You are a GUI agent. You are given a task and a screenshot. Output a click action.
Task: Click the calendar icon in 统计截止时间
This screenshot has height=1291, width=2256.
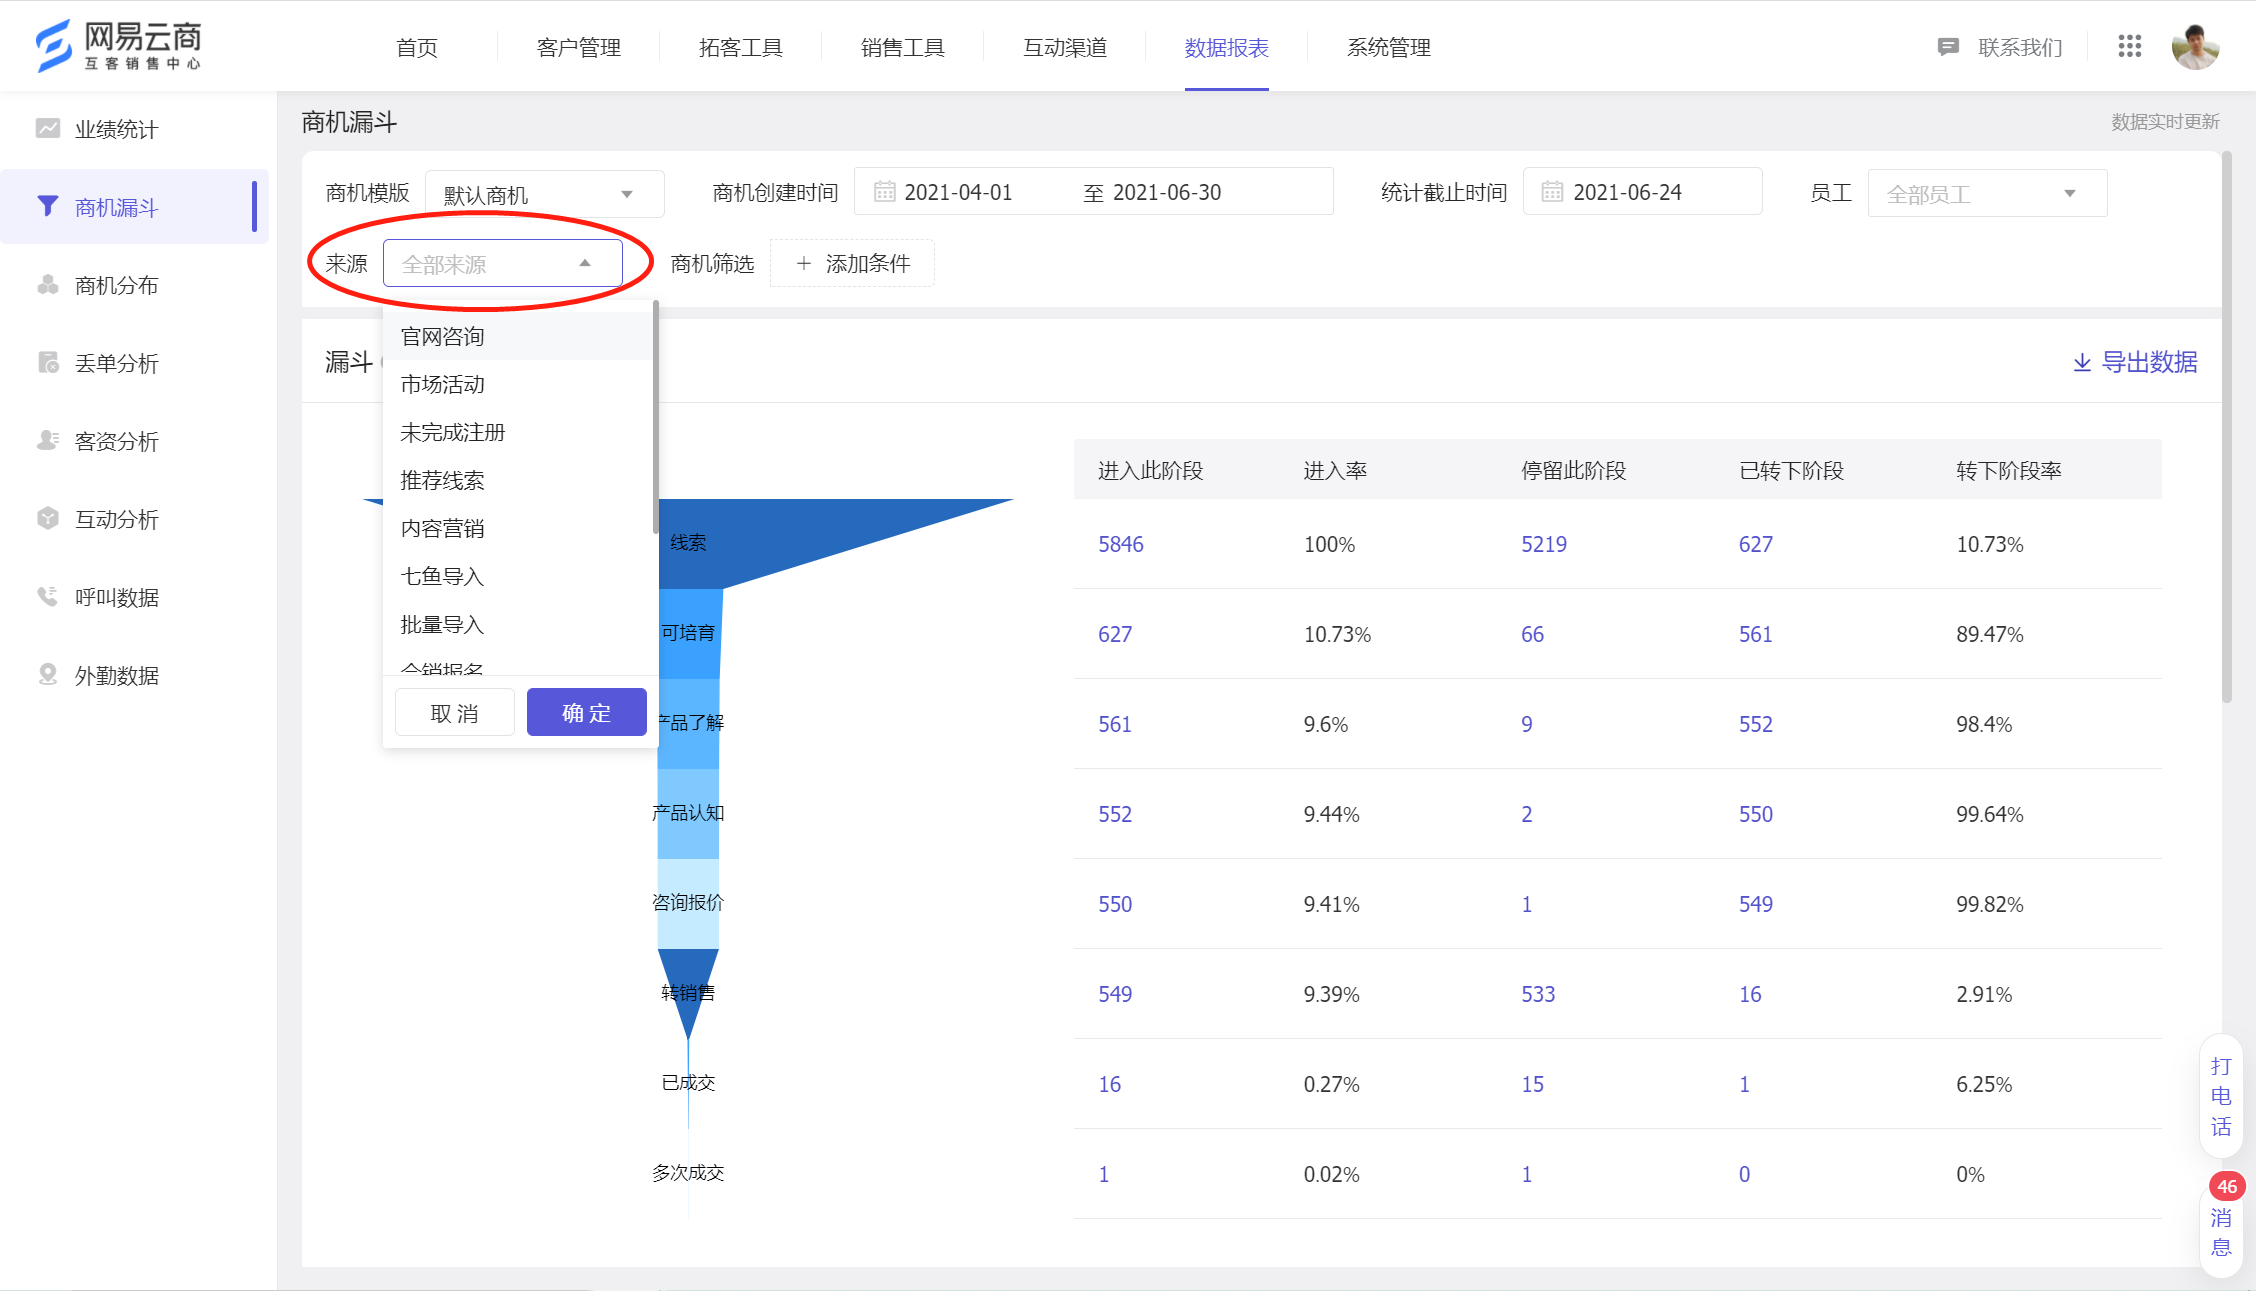pyautogui.click(x=1552, y=191)
